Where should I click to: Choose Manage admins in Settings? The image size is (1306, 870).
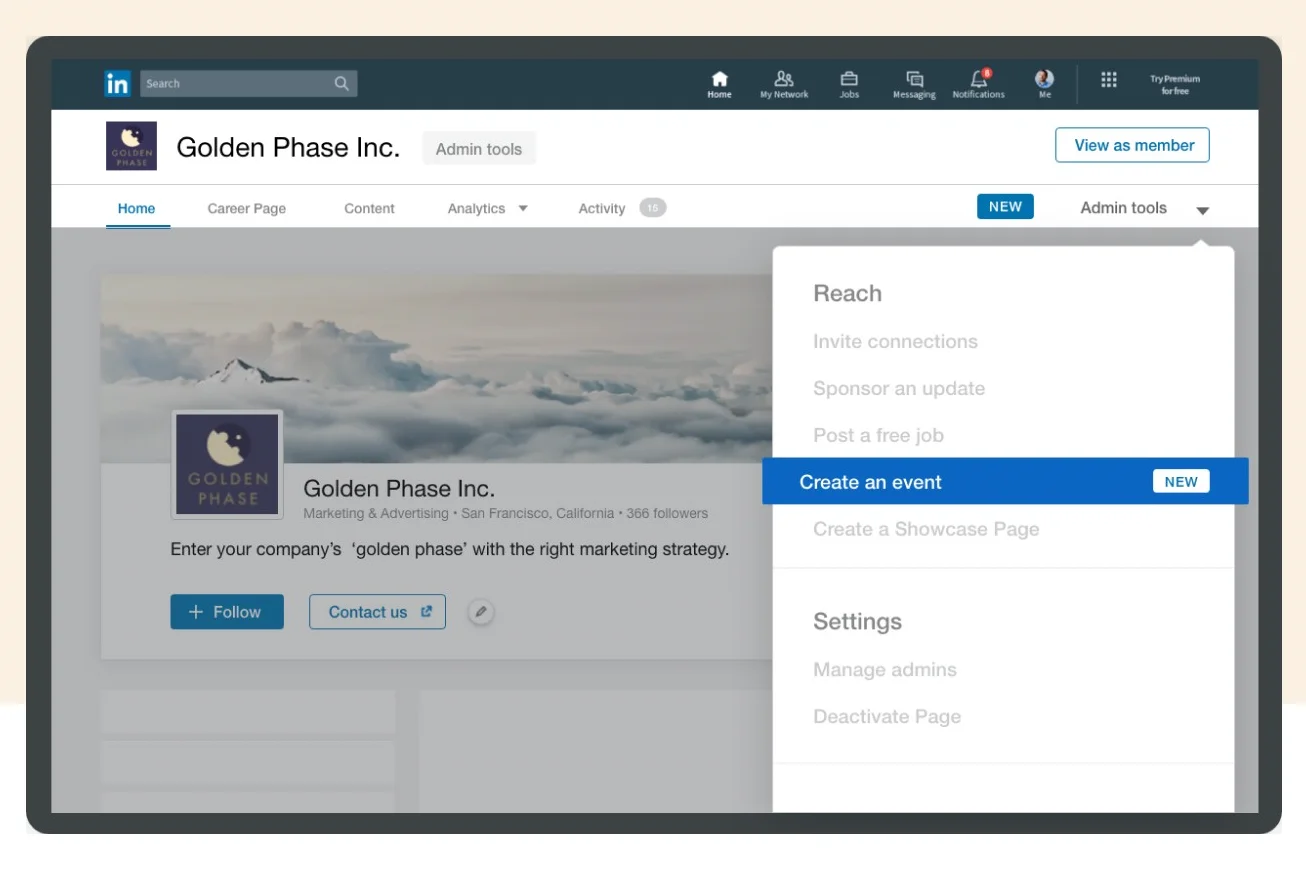885,670
